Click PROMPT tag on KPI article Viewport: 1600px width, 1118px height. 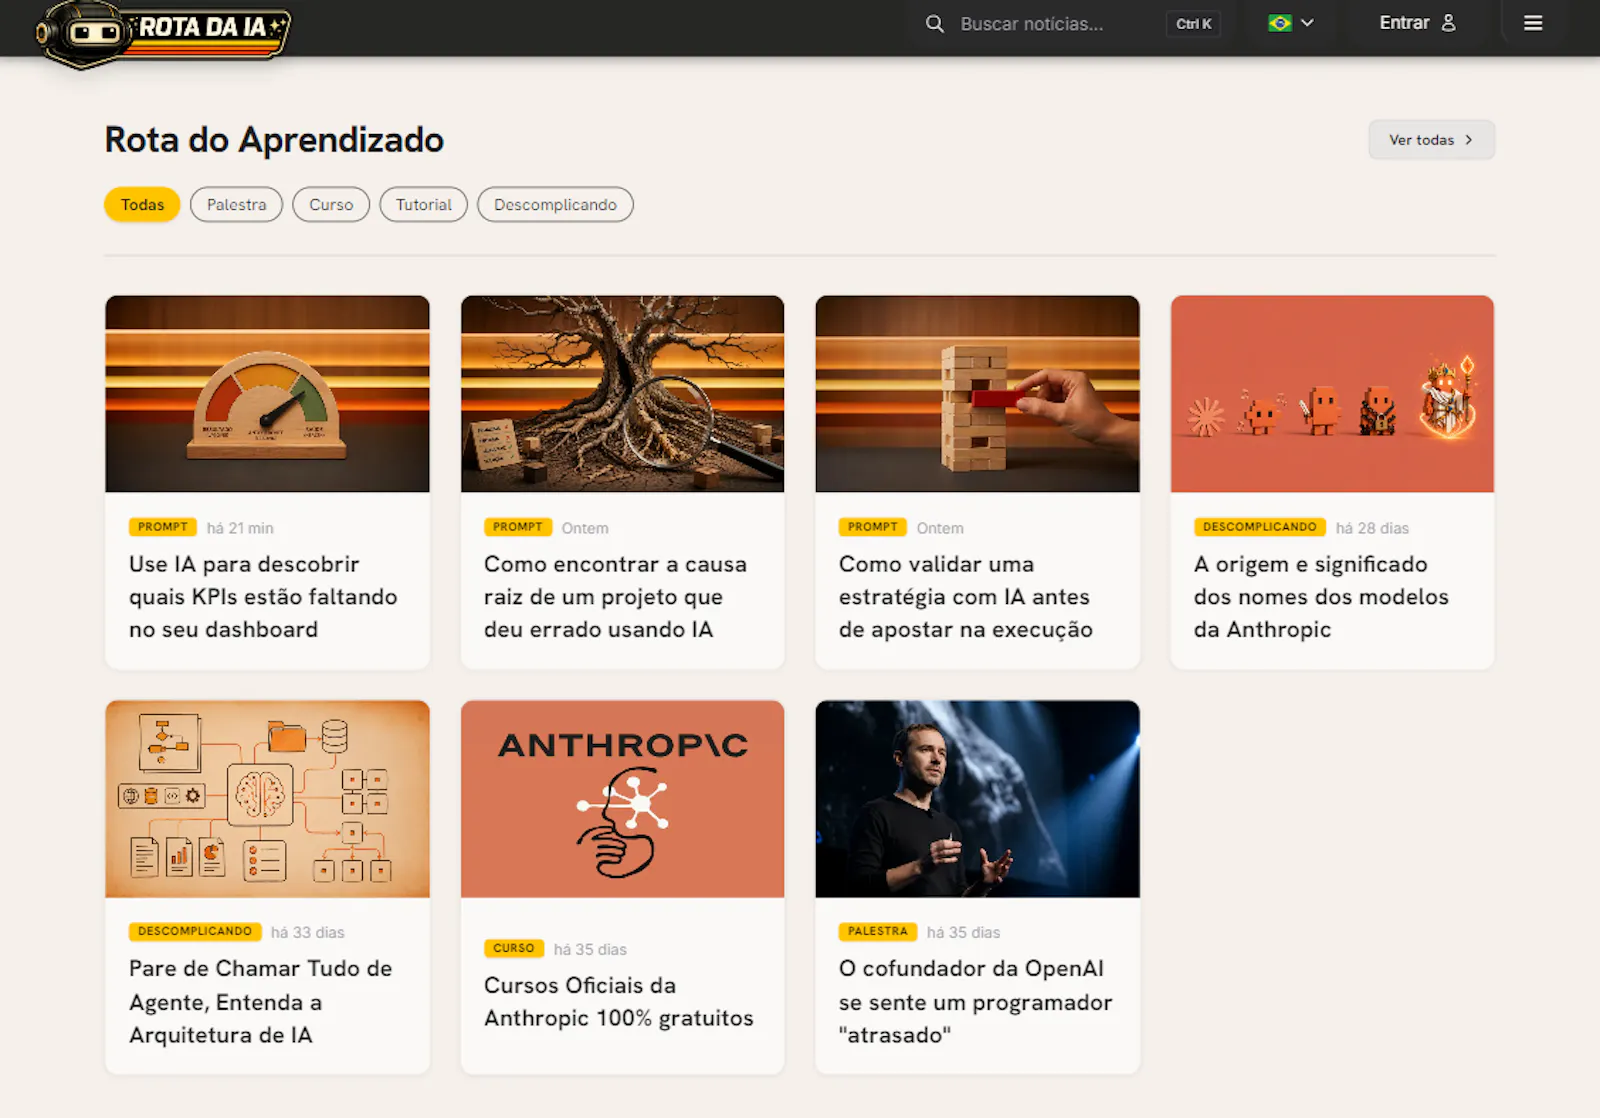pyautogui.click(x=163, y=527)
